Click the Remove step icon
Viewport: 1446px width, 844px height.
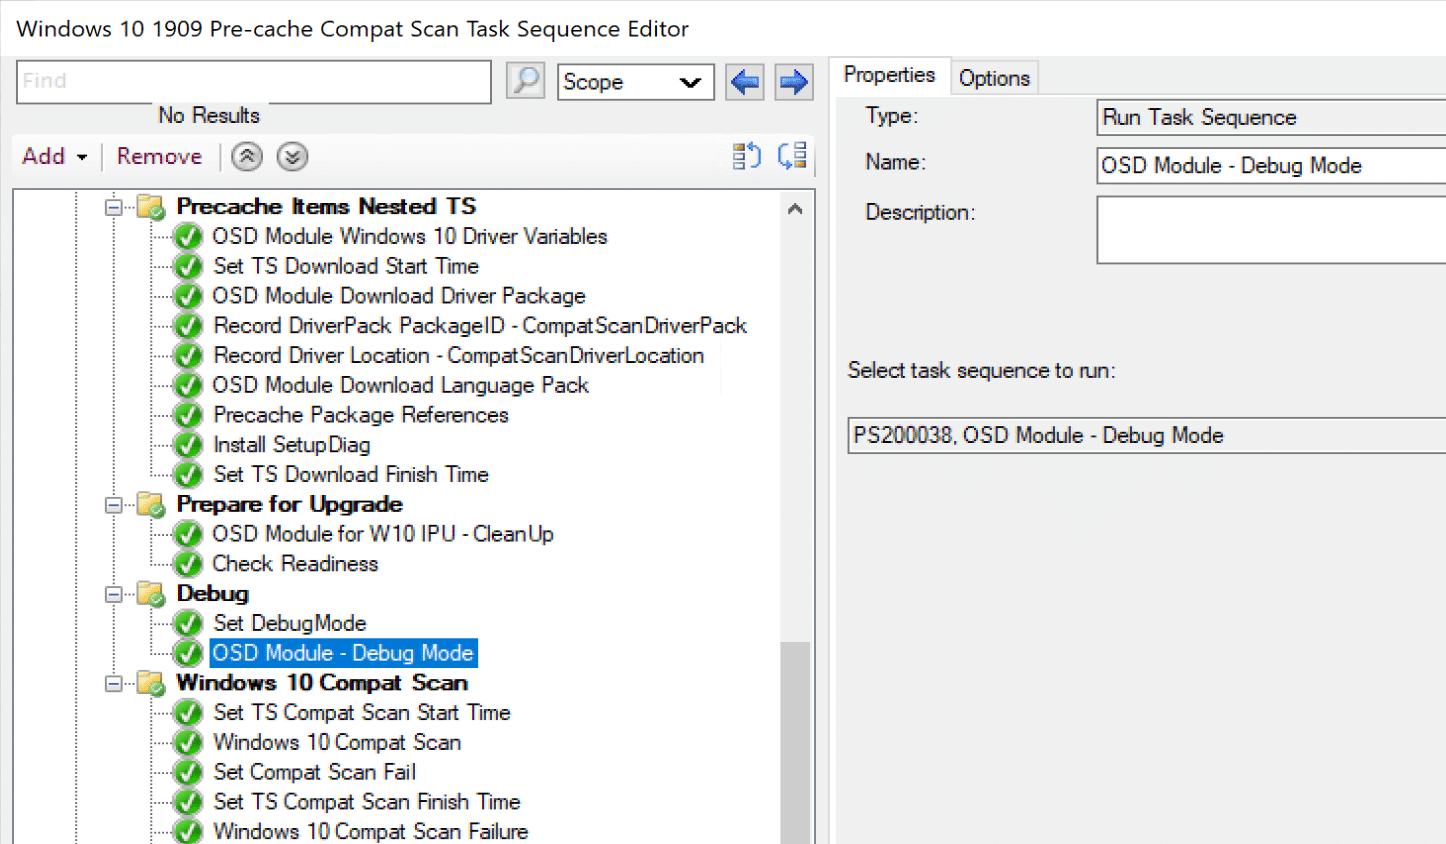159,157
